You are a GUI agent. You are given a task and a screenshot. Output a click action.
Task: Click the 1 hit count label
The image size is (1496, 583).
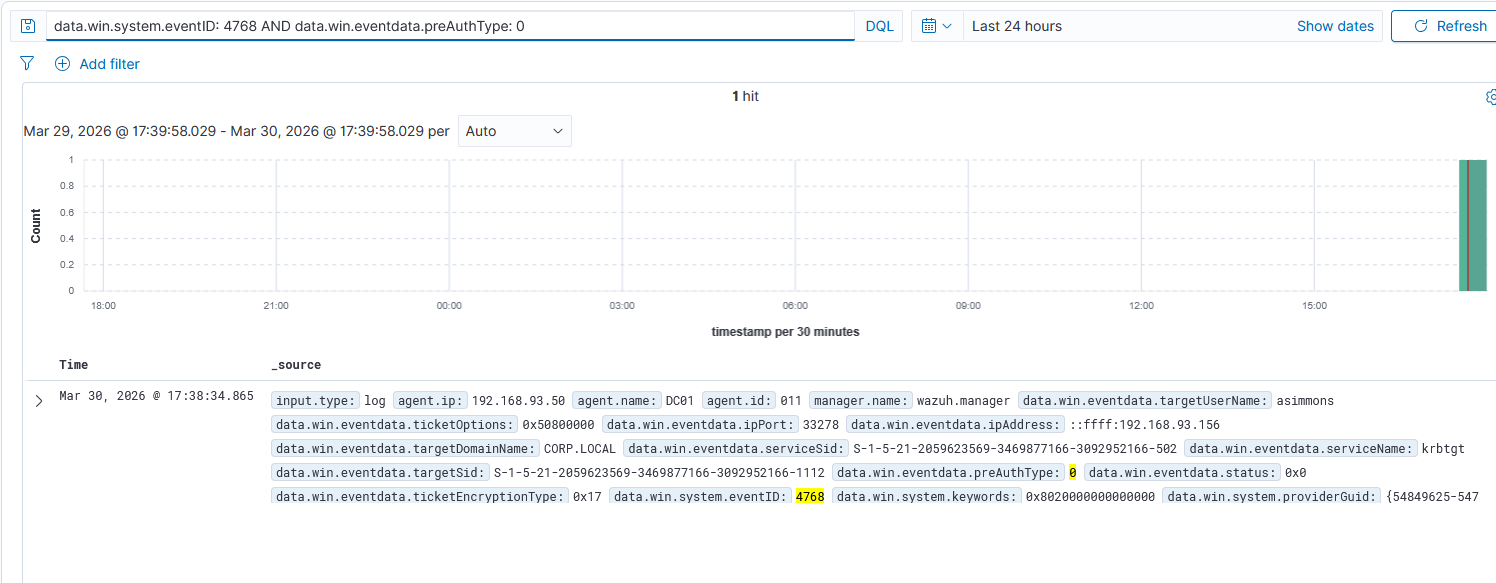coord(745,96)
